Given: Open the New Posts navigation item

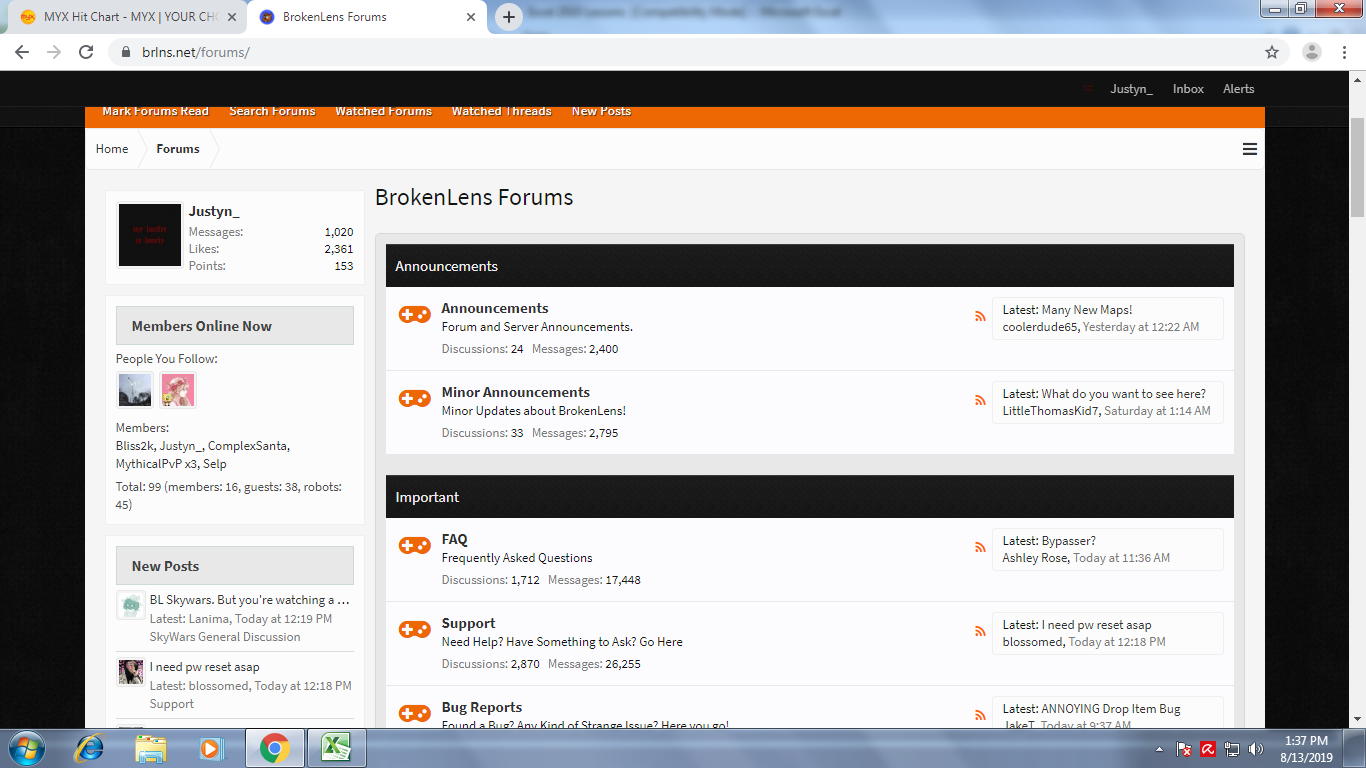Looking at the screenshot, I should coord(601,111).
